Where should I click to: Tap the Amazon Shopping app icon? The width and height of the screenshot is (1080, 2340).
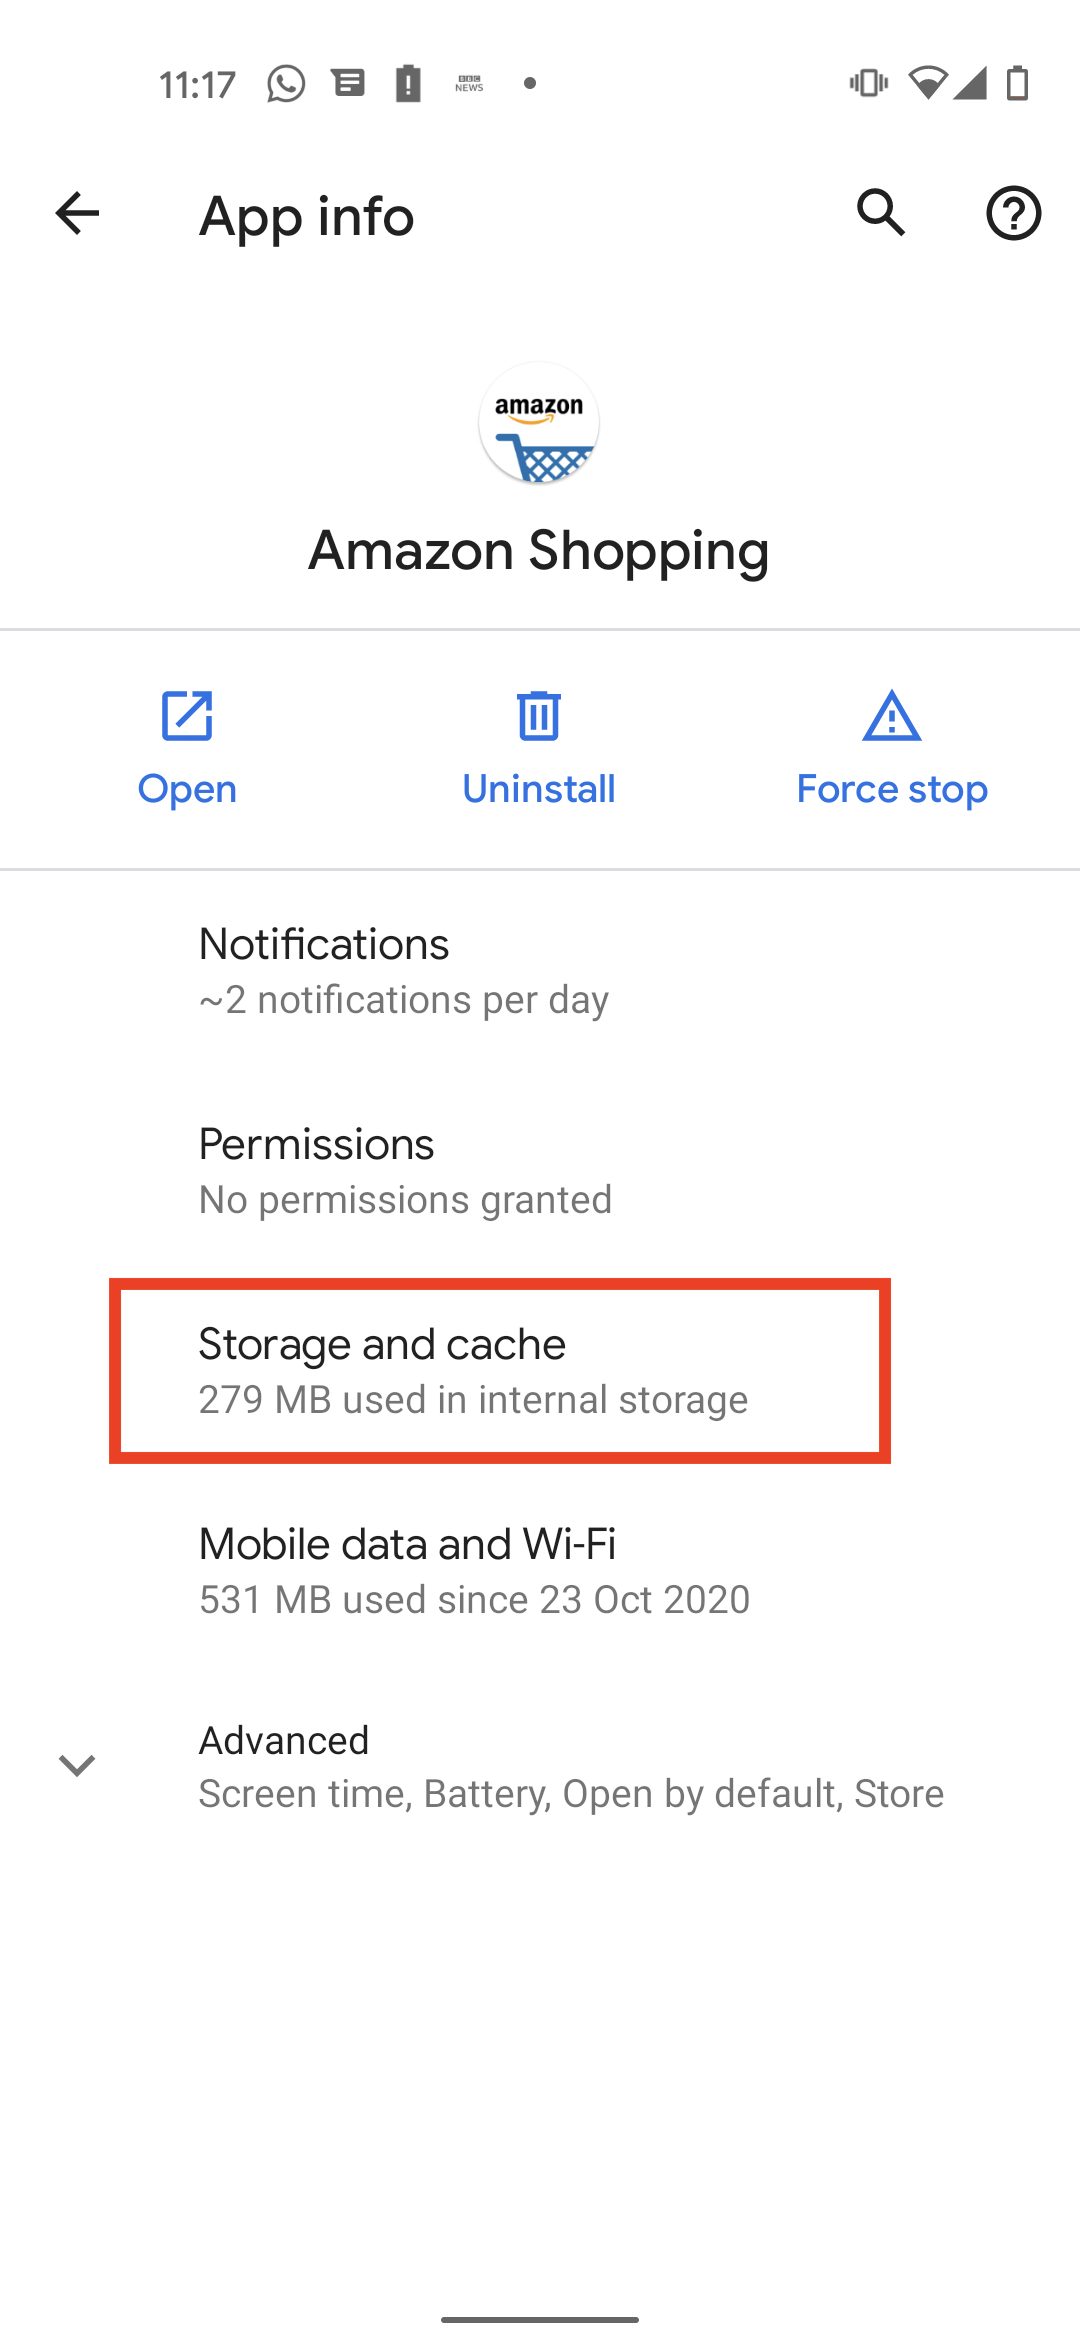coord(539,423)
